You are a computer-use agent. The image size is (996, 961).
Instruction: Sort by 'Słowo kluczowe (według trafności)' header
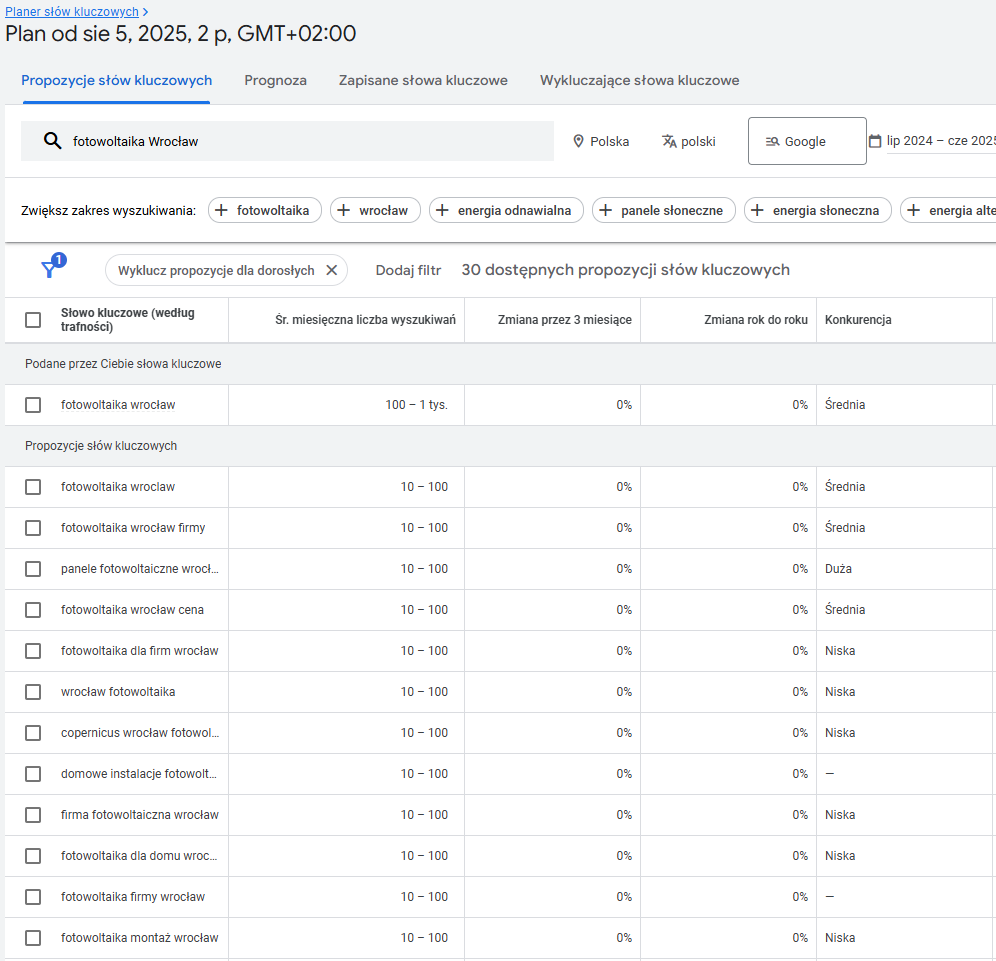tap(128, 319)
